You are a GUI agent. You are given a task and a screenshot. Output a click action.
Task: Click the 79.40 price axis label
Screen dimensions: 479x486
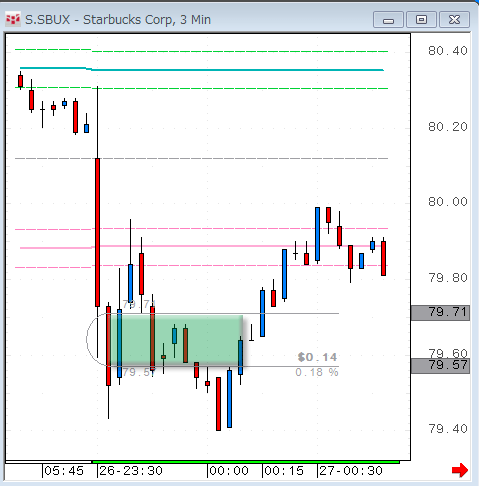448,429
